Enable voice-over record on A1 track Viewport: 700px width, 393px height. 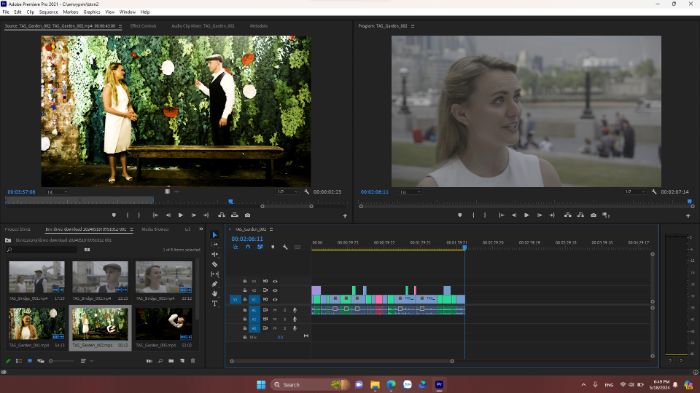click(295, 310)
